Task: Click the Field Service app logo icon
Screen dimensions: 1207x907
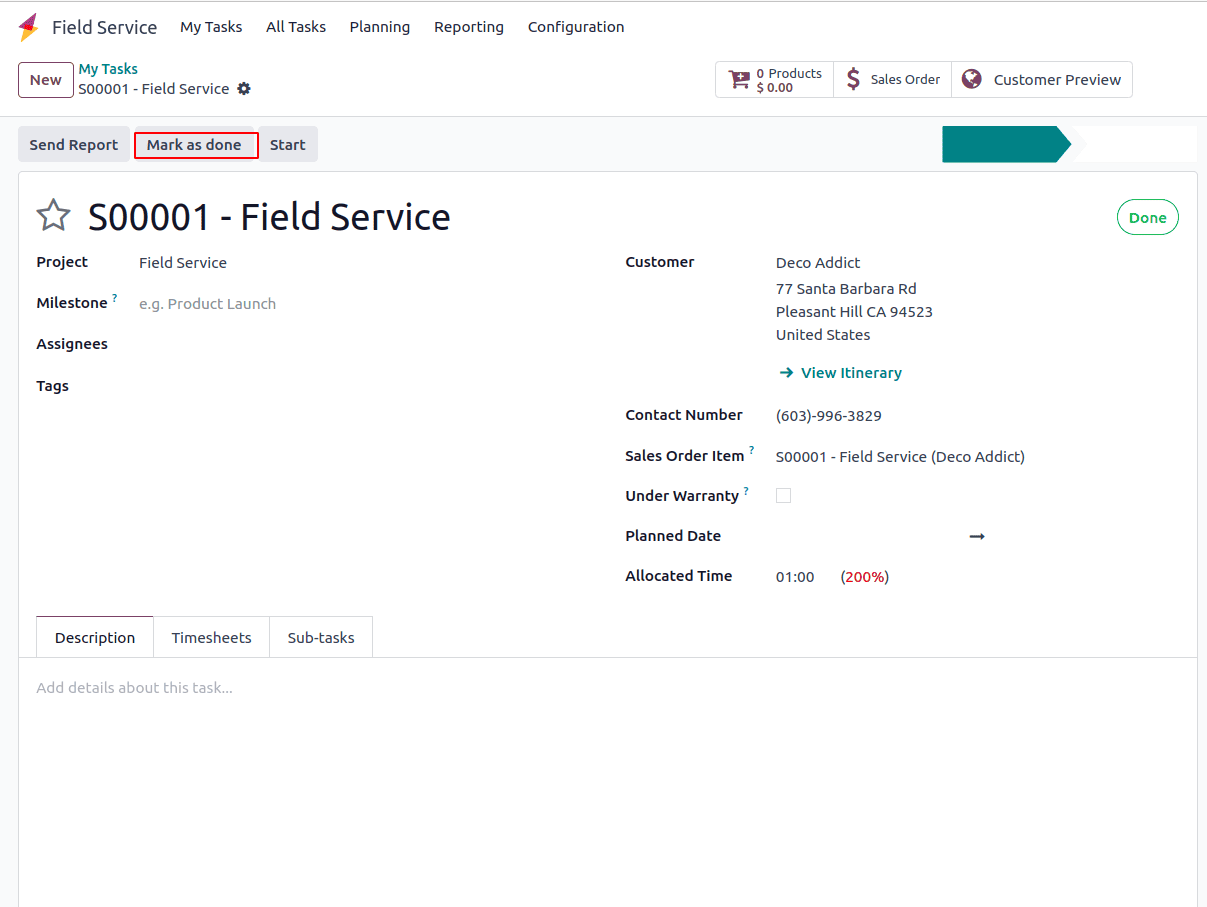Action: click(28, 27)
